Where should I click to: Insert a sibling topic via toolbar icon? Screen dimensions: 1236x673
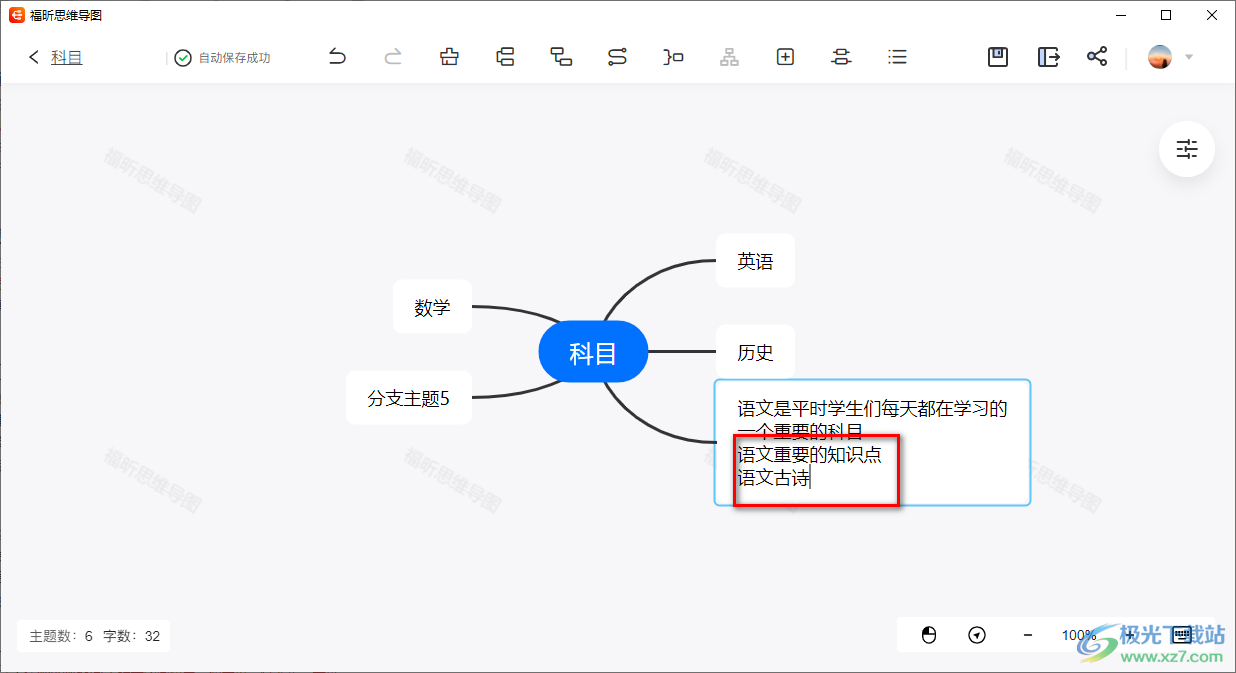point(505,57)
